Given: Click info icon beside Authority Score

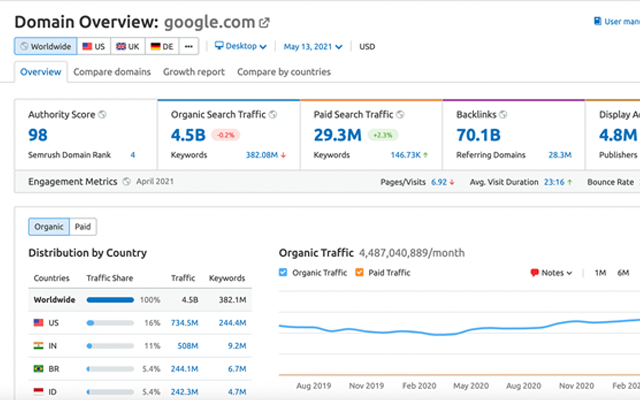Looking at the screenshot, I should 102,115.
